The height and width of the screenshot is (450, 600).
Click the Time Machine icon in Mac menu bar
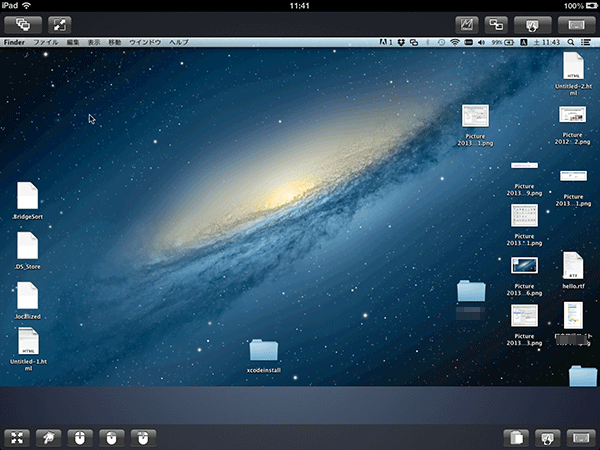coord(441,42)
